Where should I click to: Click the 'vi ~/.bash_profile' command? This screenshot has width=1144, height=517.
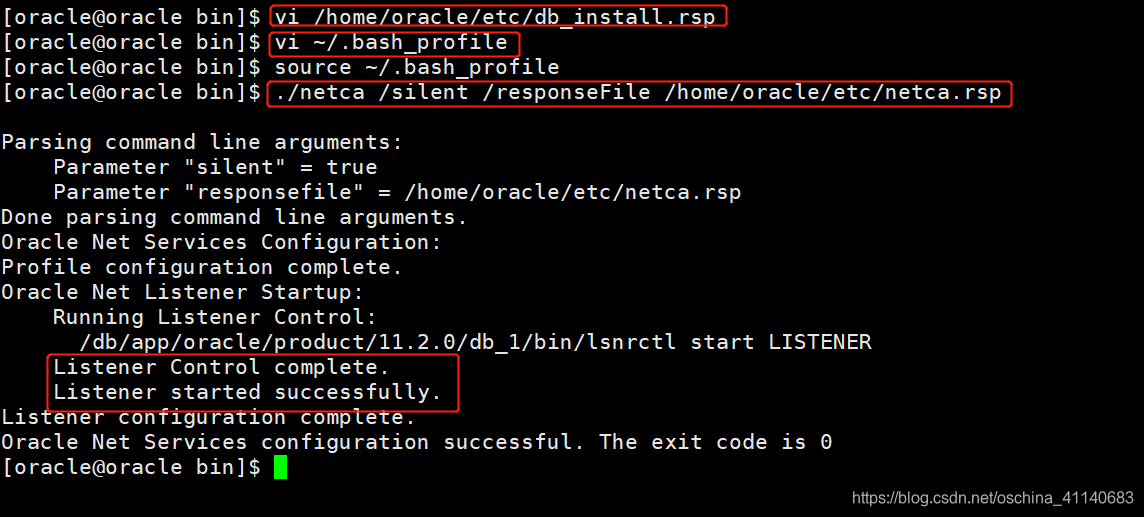tap(391, 43)
